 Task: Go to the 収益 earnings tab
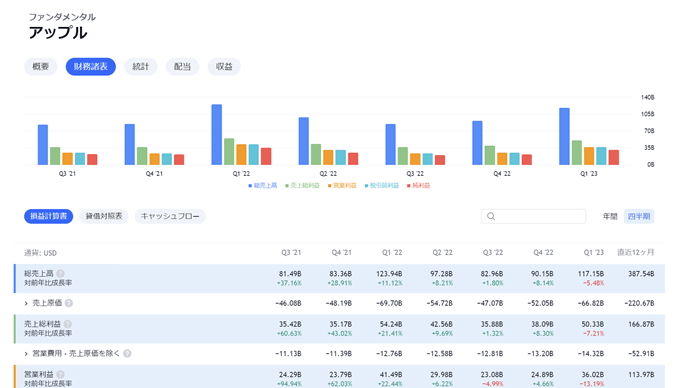(224, 66)
